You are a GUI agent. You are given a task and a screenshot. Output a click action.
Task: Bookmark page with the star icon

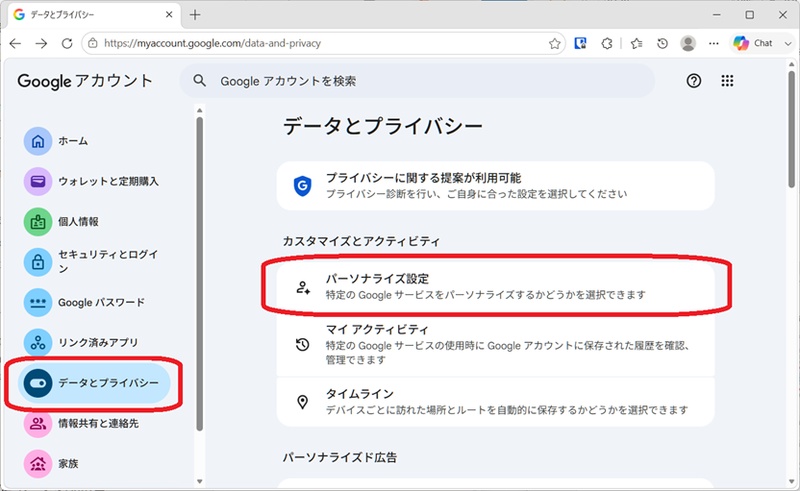click(x=555, y=43)
